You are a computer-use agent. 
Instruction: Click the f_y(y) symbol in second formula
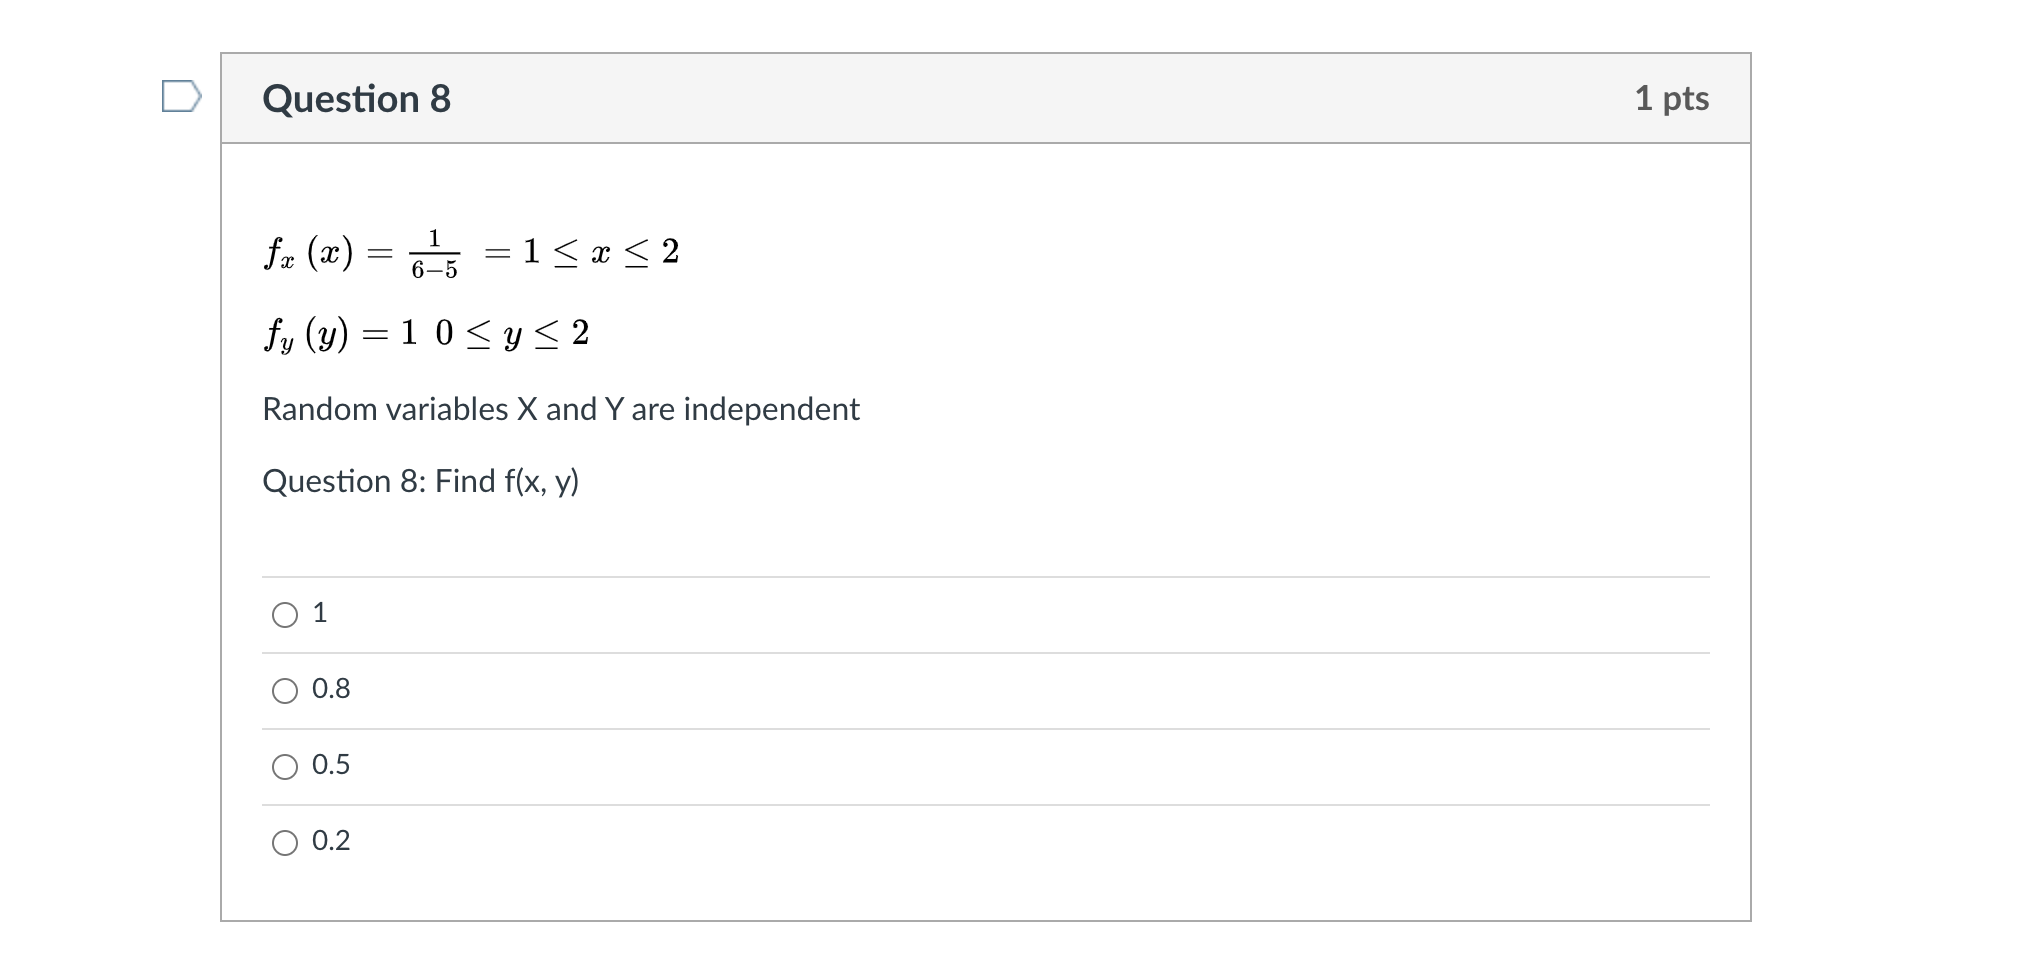tap(307, 334)
